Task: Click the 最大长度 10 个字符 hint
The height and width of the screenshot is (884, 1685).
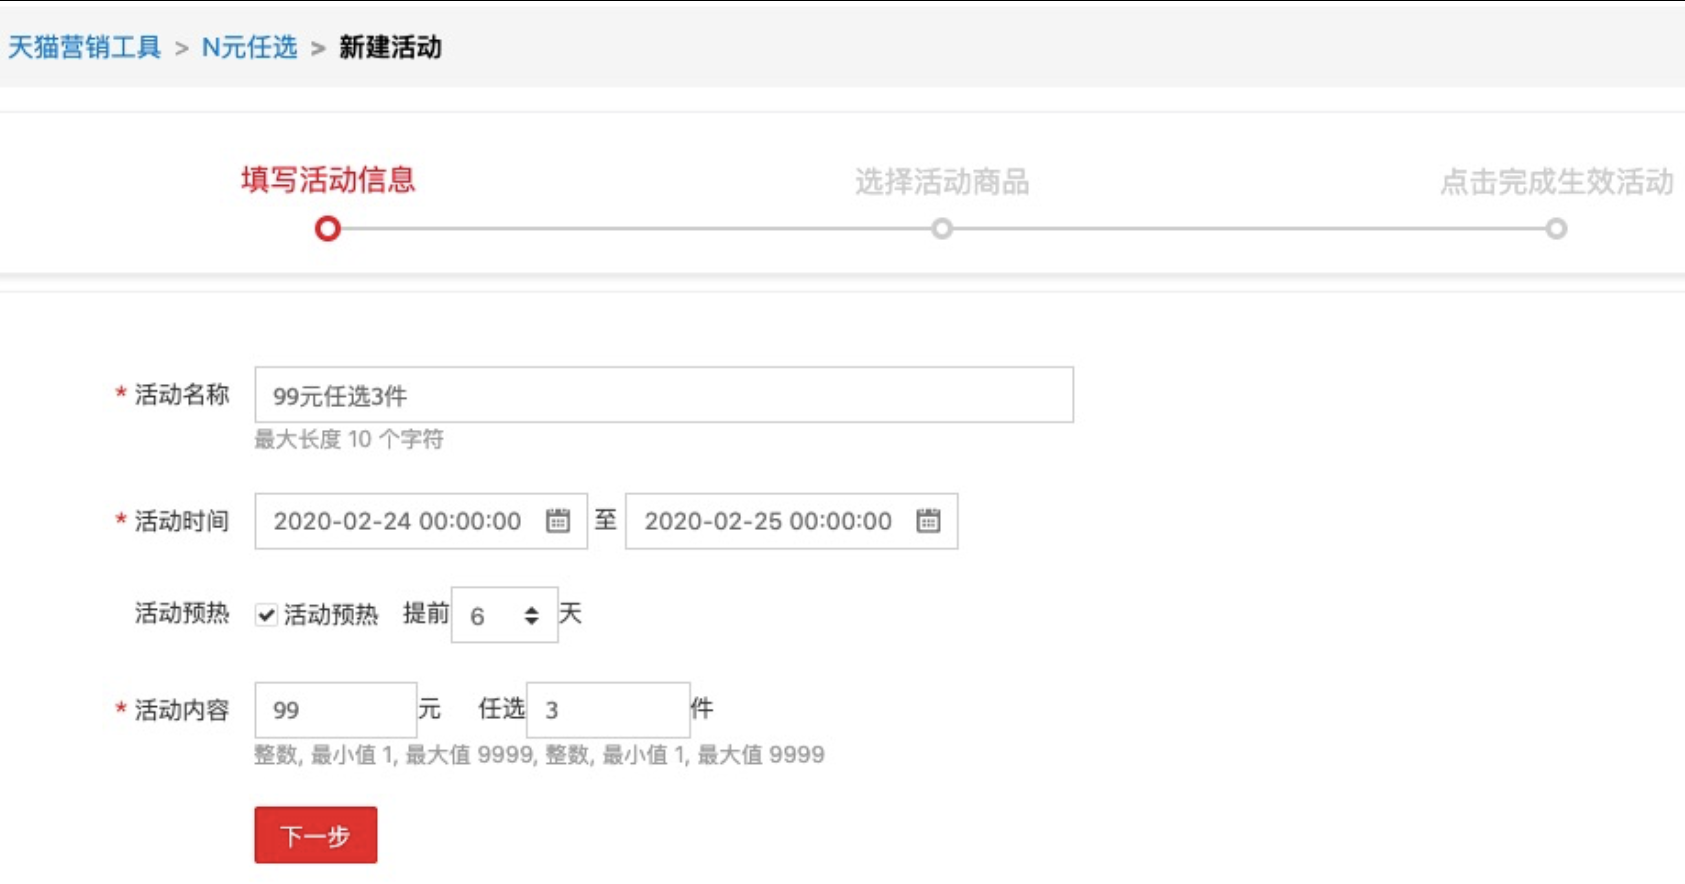Action: tap(349, 440)
